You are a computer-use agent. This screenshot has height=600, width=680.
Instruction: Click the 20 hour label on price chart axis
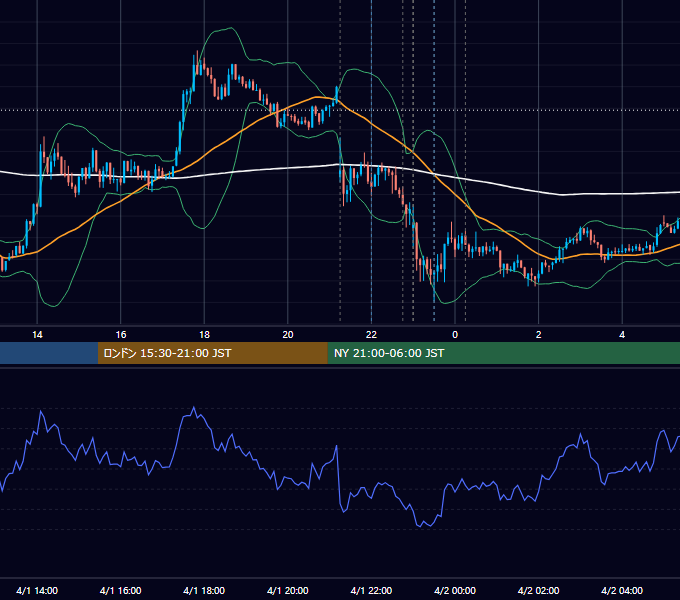(288, 335)
